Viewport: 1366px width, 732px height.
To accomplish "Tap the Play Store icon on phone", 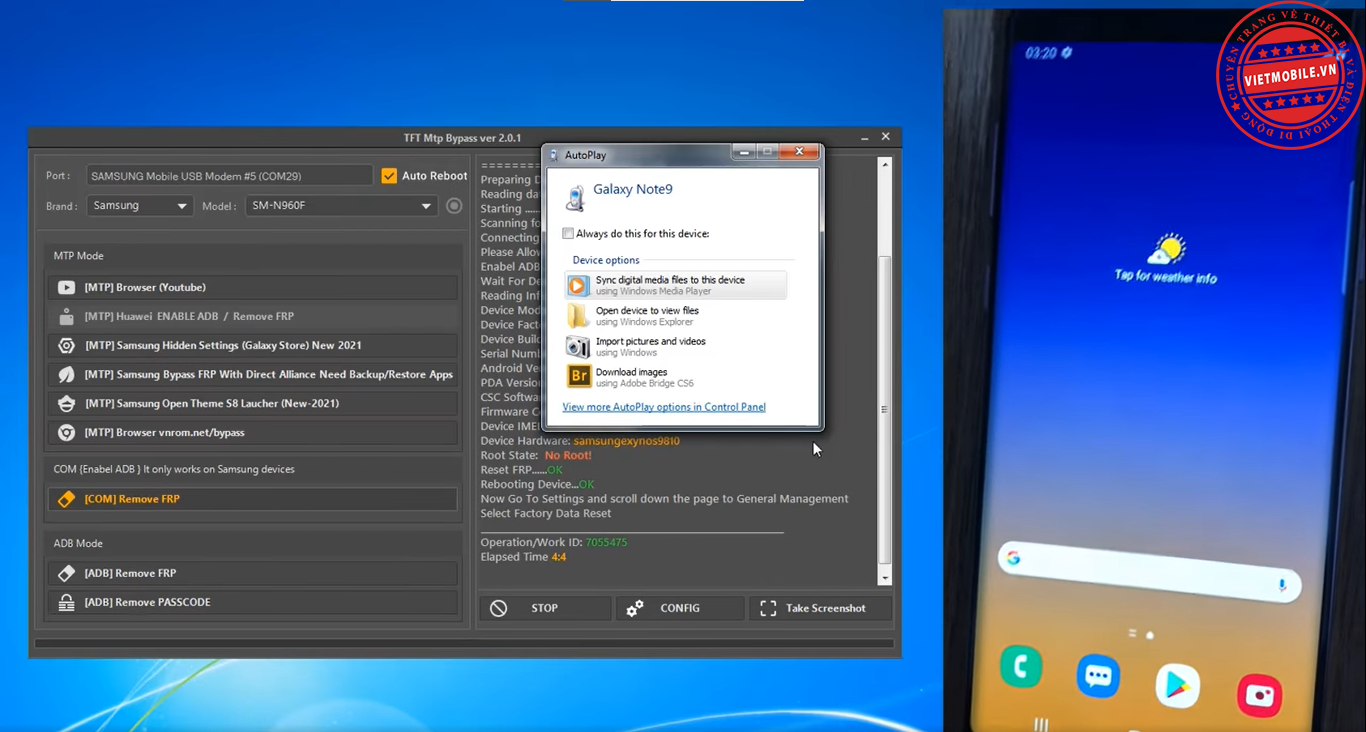I will click(1177, 686).
